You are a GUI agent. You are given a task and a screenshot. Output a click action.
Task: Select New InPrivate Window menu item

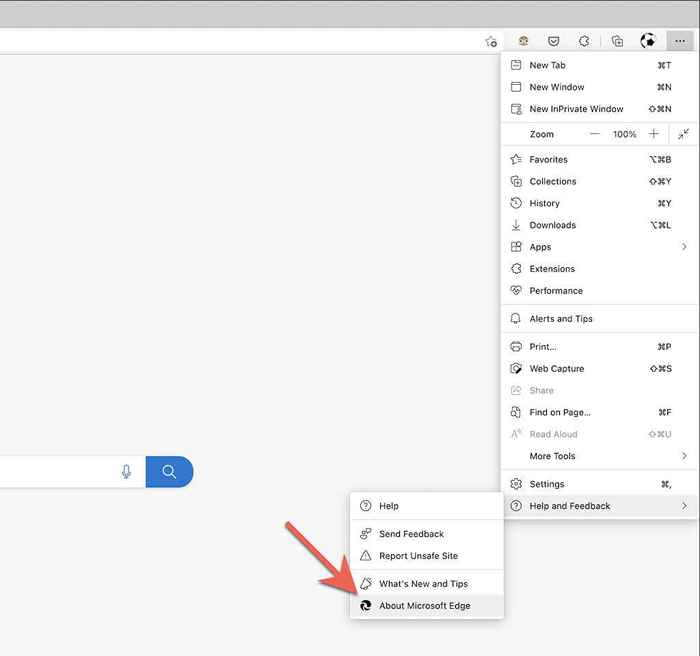599,109
